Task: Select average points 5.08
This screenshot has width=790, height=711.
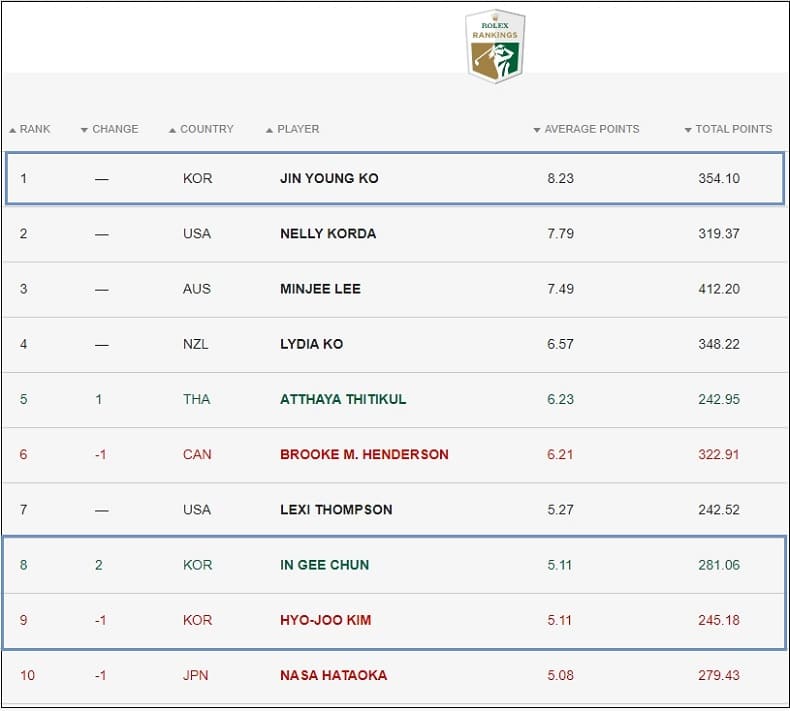Action: pos(560,675)
